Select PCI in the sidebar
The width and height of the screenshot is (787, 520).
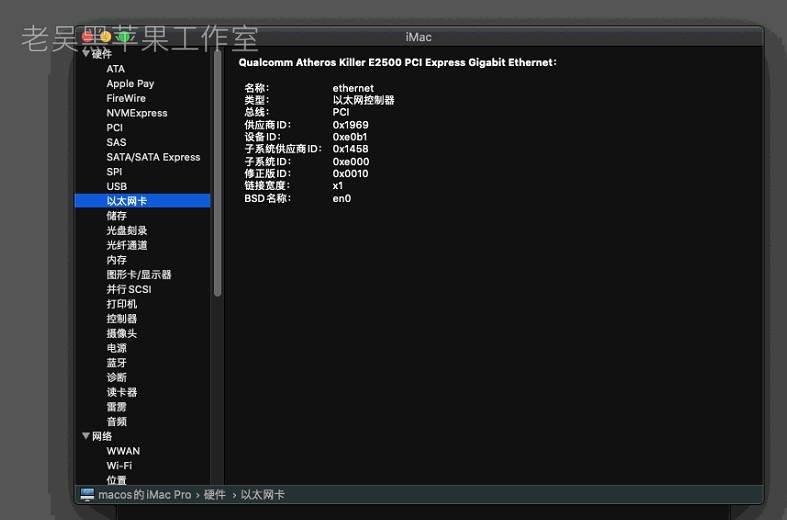(114, 127)
